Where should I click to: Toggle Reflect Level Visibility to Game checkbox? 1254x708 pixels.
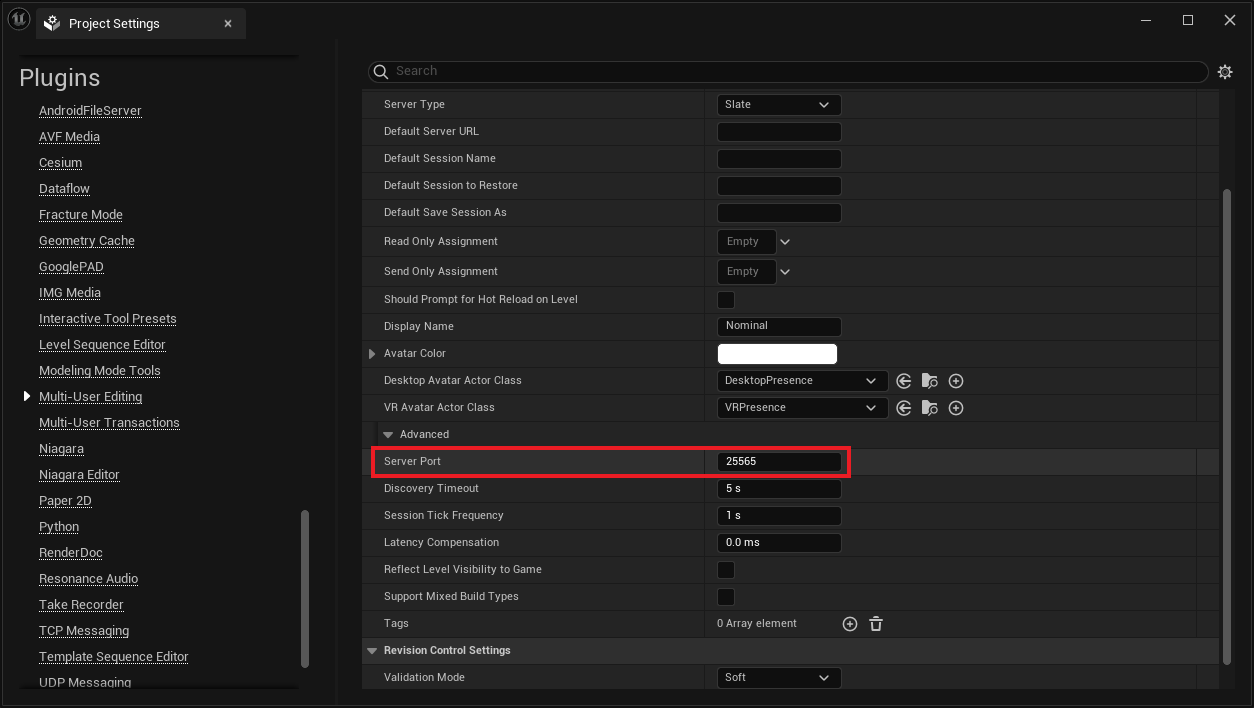726,570
